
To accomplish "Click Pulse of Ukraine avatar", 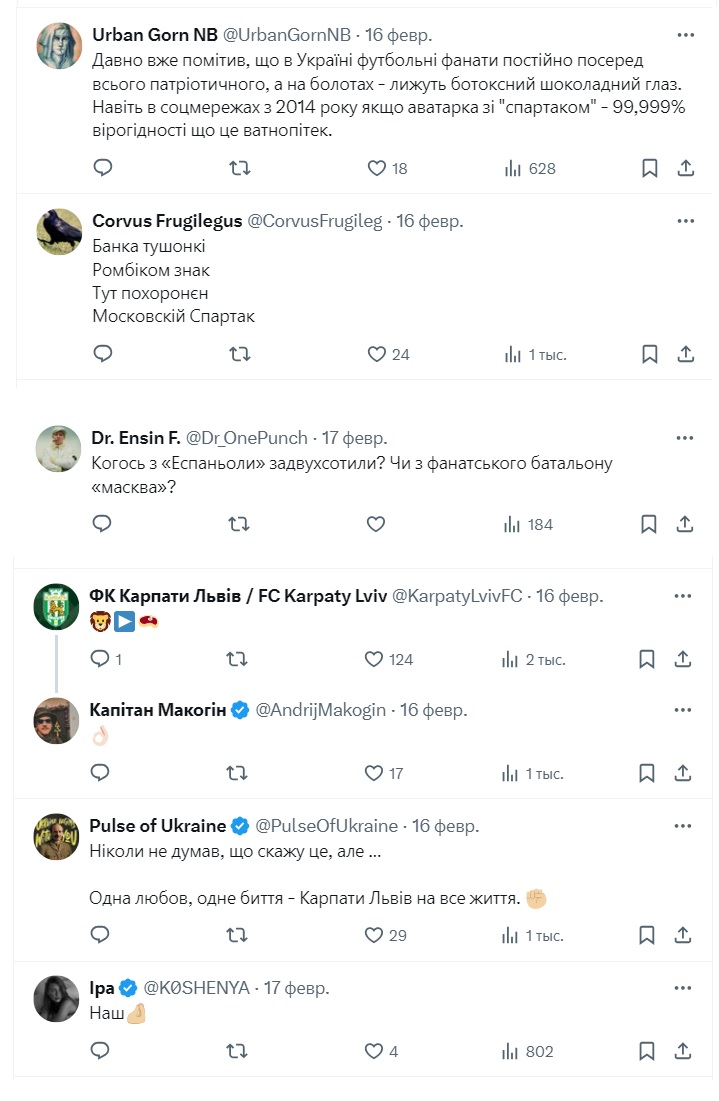I will (56, 837).
